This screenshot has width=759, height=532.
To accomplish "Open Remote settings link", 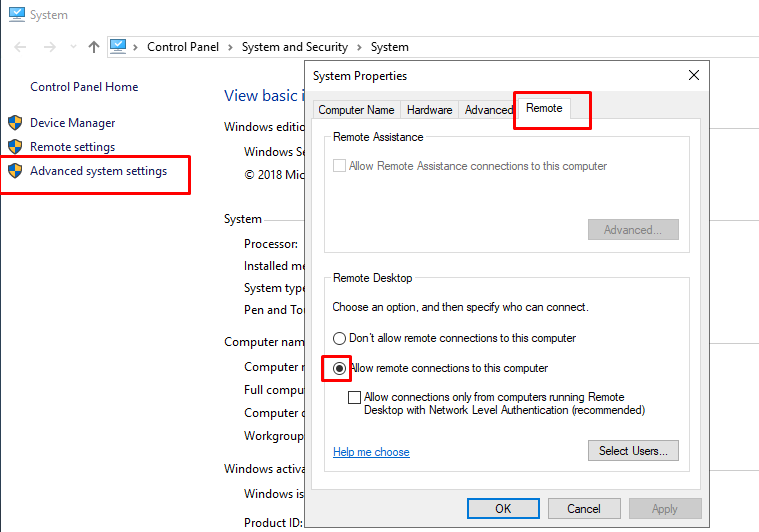I will [73, 147].
